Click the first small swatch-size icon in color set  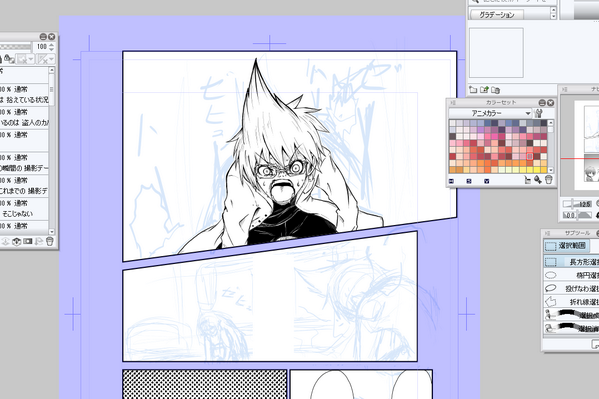point(451,181)
